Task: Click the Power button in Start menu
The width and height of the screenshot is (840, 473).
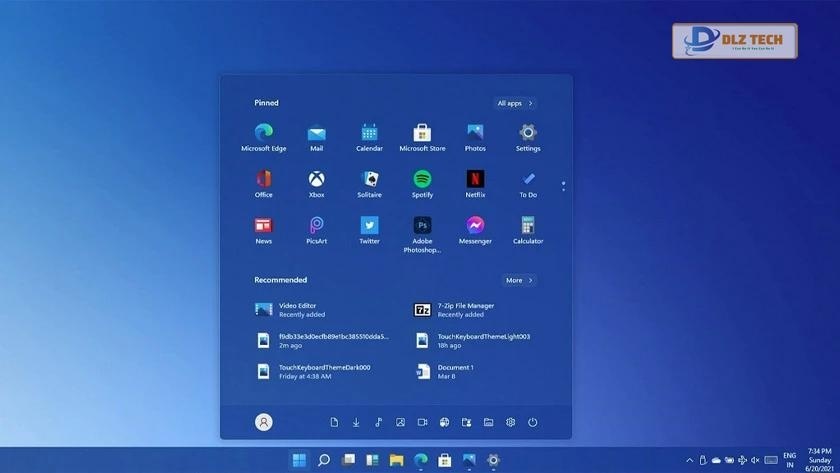Action: point(532,422)
